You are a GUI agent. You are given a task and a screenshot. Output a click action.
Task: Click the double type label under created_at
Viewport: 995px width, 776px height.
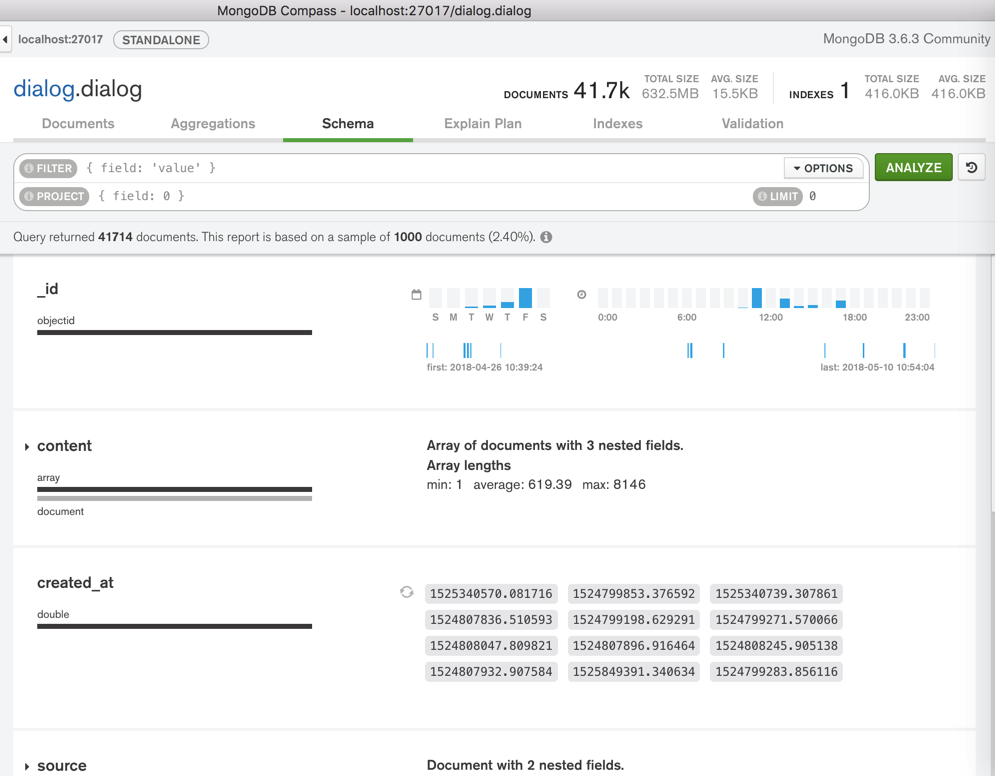pyautogui.click(x=53, y=614)
